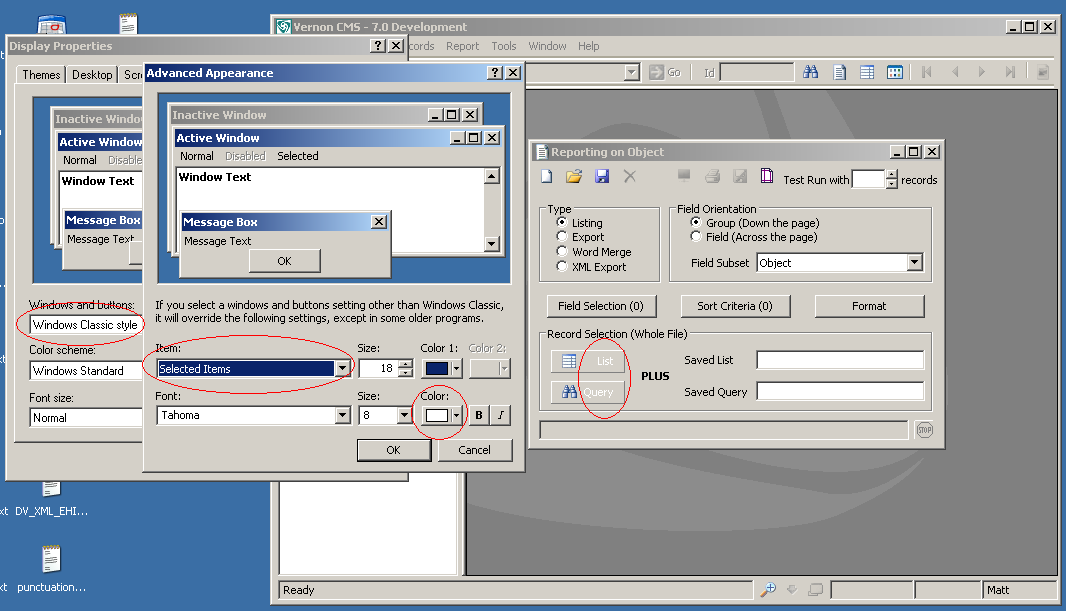Click the Query button under Record Selection
1066x611 pixels.
tap(588, 391)
